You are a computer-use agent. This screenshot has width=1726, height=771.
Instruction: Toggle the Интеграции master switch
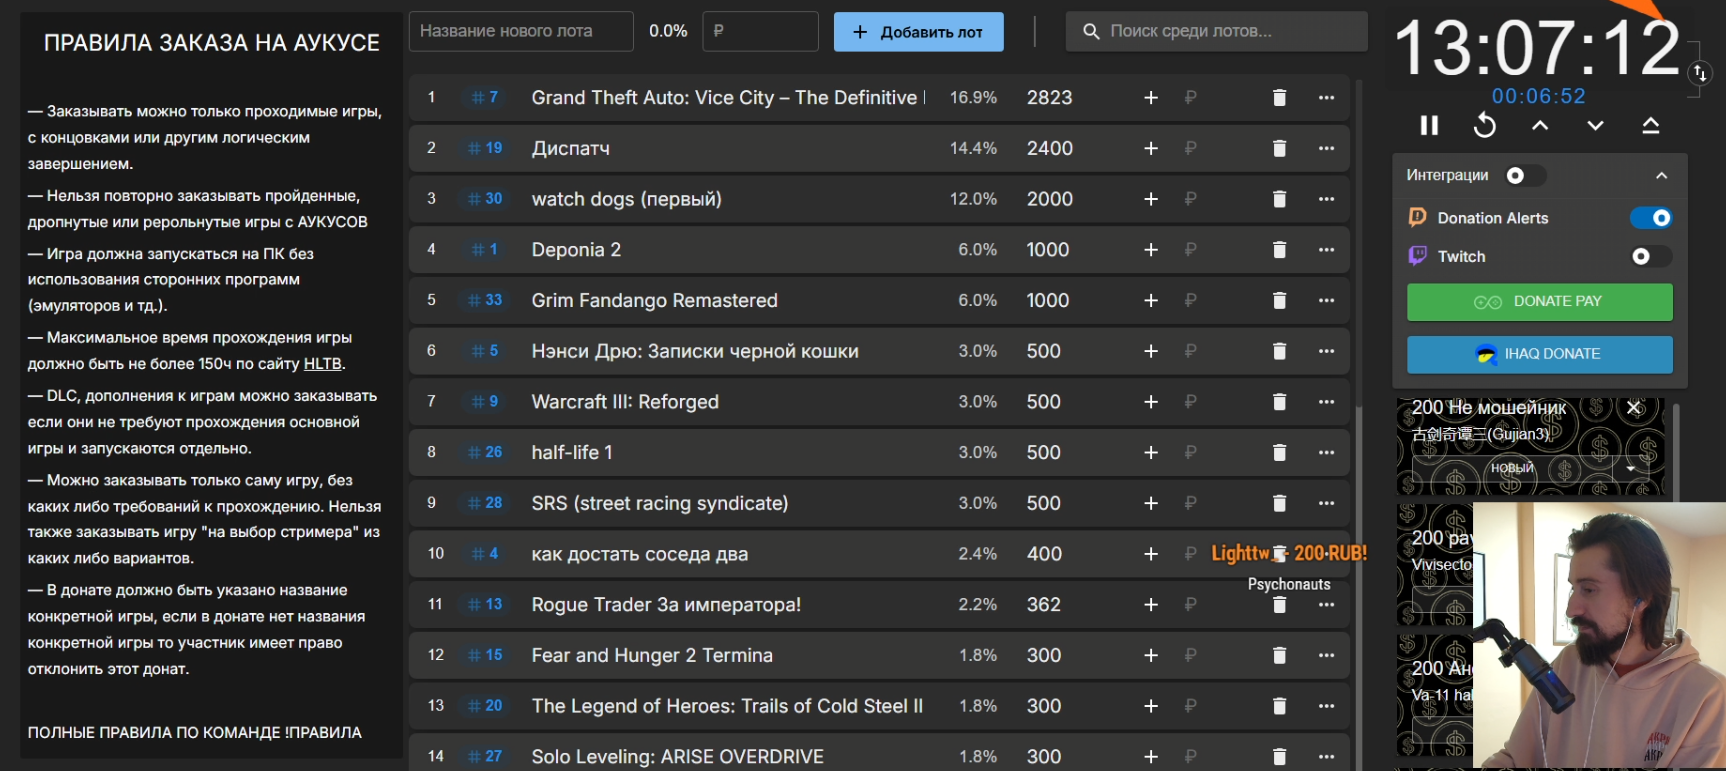point(1525,176)
